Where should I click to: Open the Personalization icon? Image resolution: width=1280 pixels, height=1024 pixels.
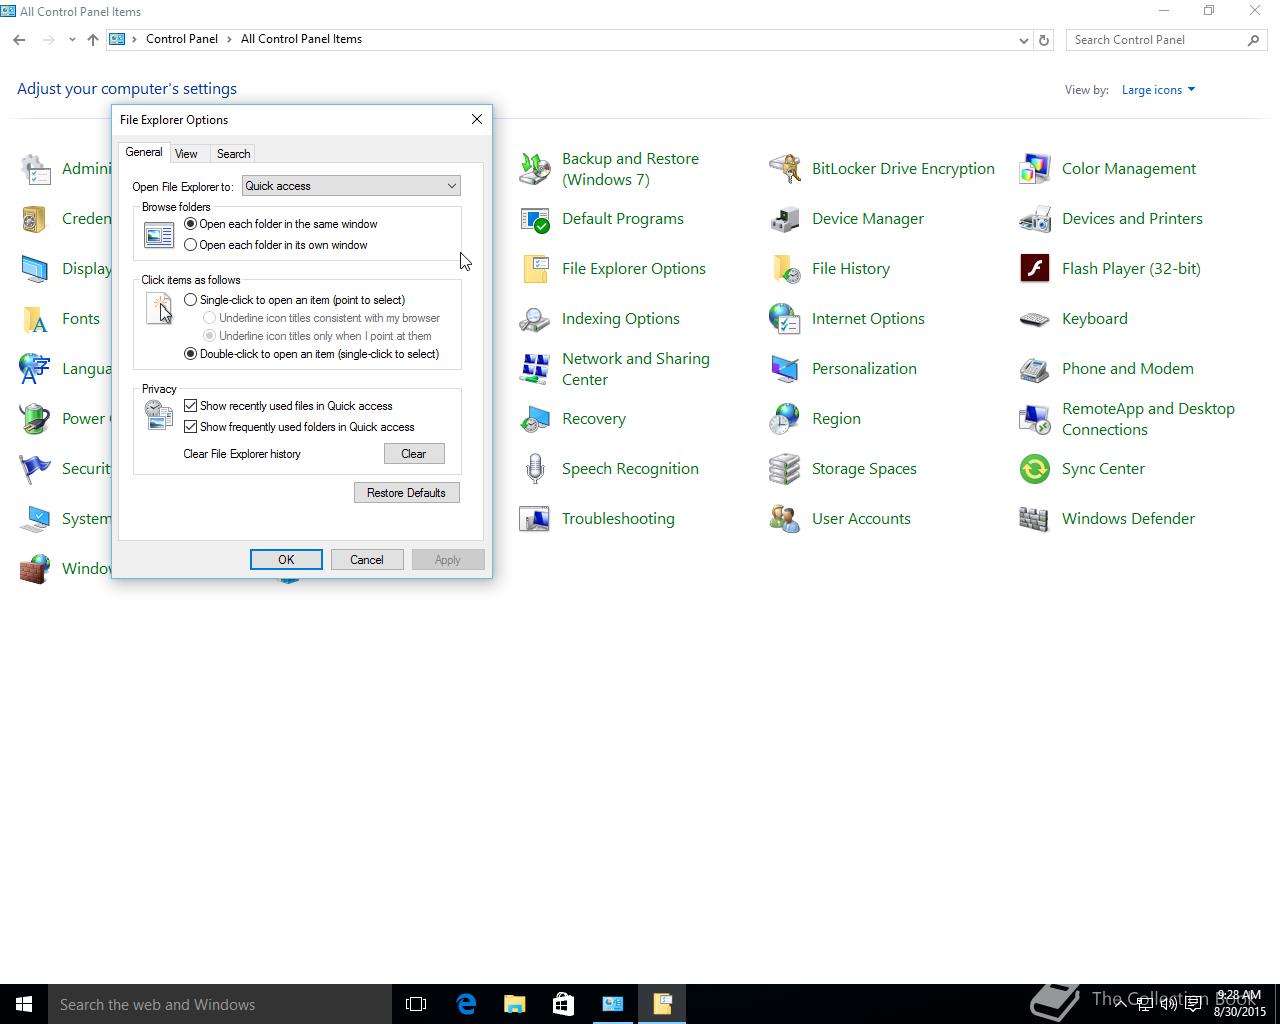click(785, 369)
